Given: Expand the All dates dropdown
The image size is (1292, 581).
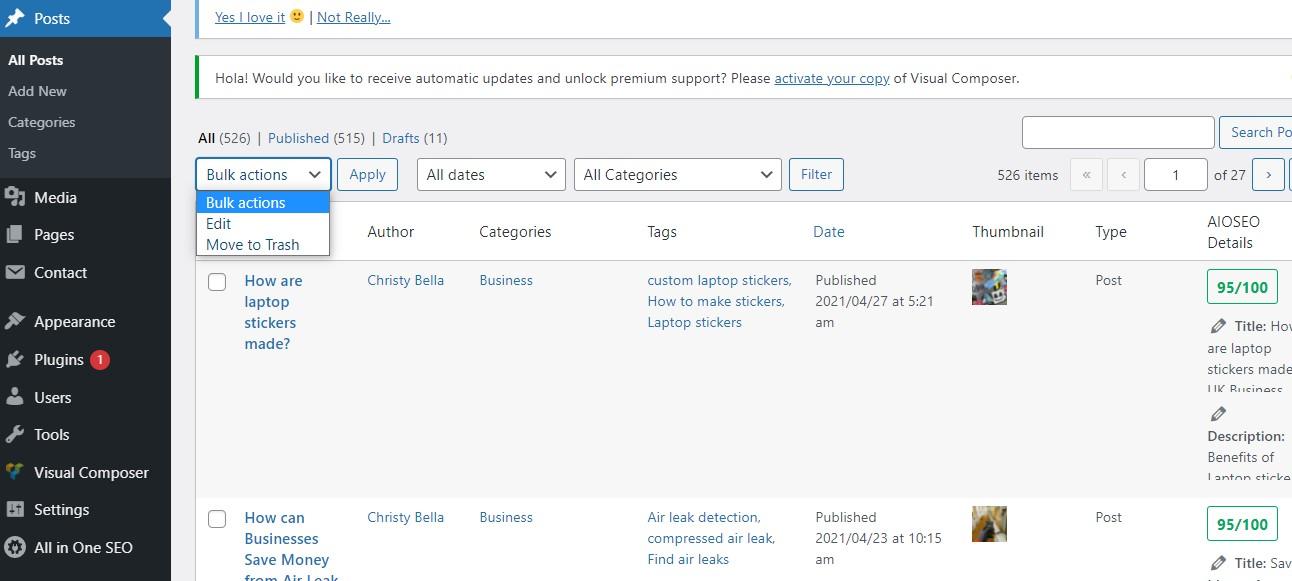Looking at the screenshot, I should point(491,175).
